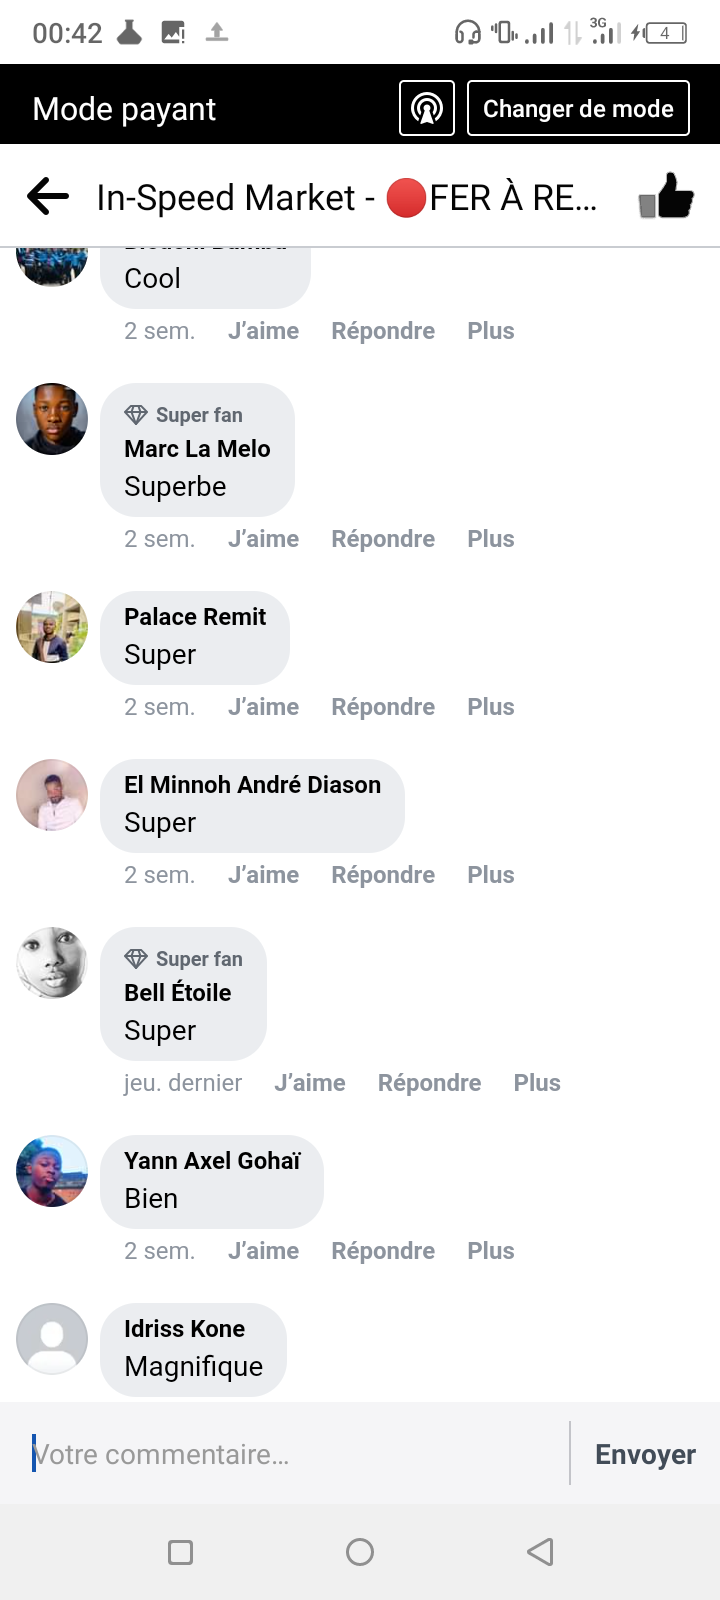Reply to Yann Axel Gohaï's comment
720x1600 pixels.
coord(383,1251)
